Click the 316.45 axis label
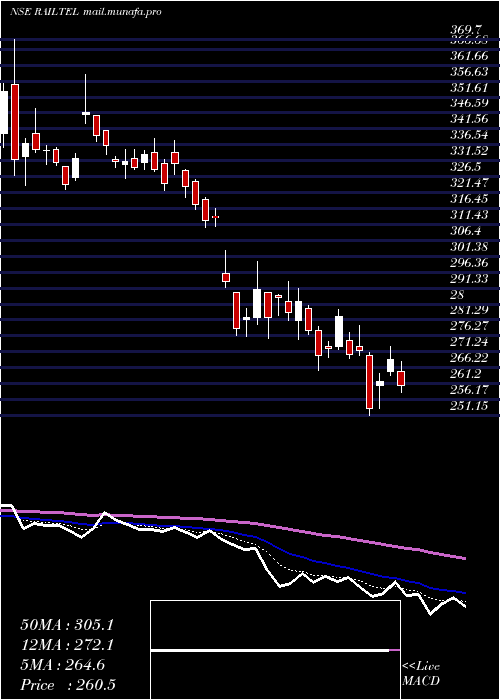 pos(470,199)
